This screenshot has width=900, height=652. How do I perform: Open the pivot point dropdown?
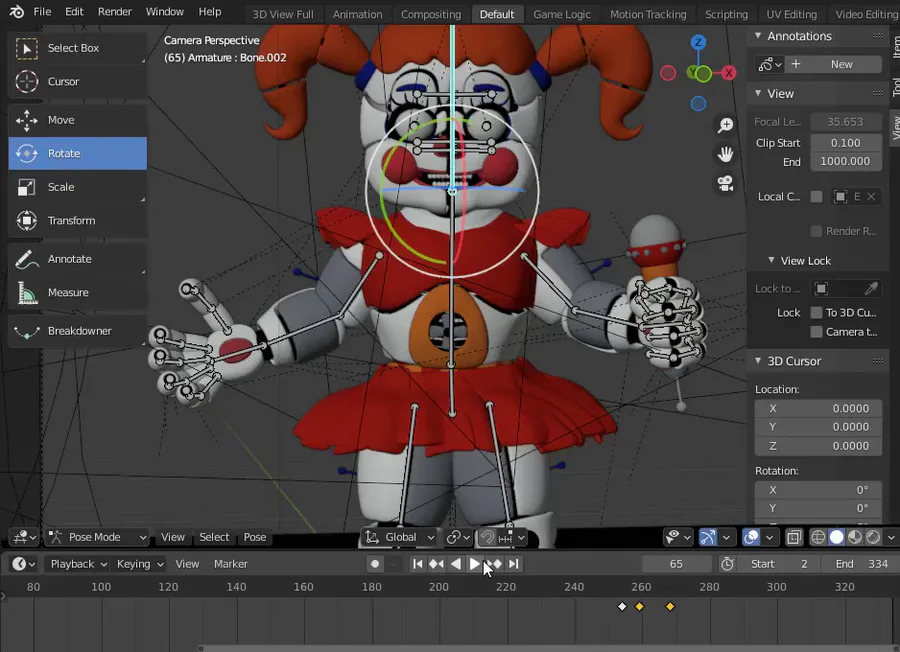point(458,537)
